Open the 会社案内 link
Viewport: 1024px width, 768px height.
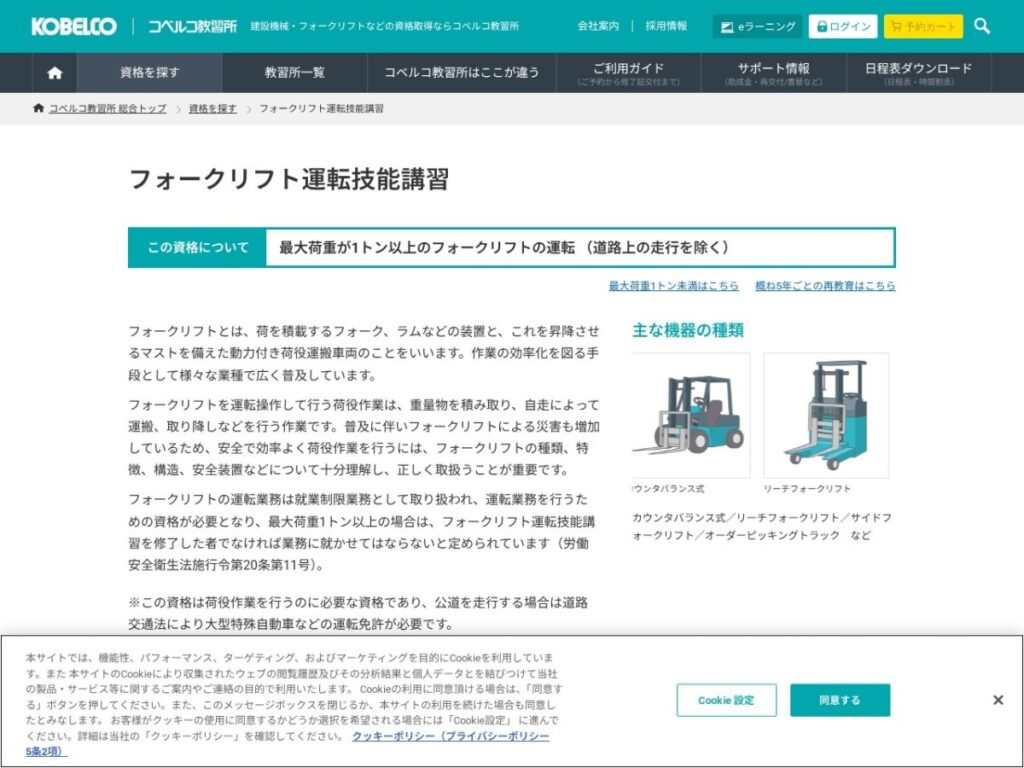coord(598,26)
